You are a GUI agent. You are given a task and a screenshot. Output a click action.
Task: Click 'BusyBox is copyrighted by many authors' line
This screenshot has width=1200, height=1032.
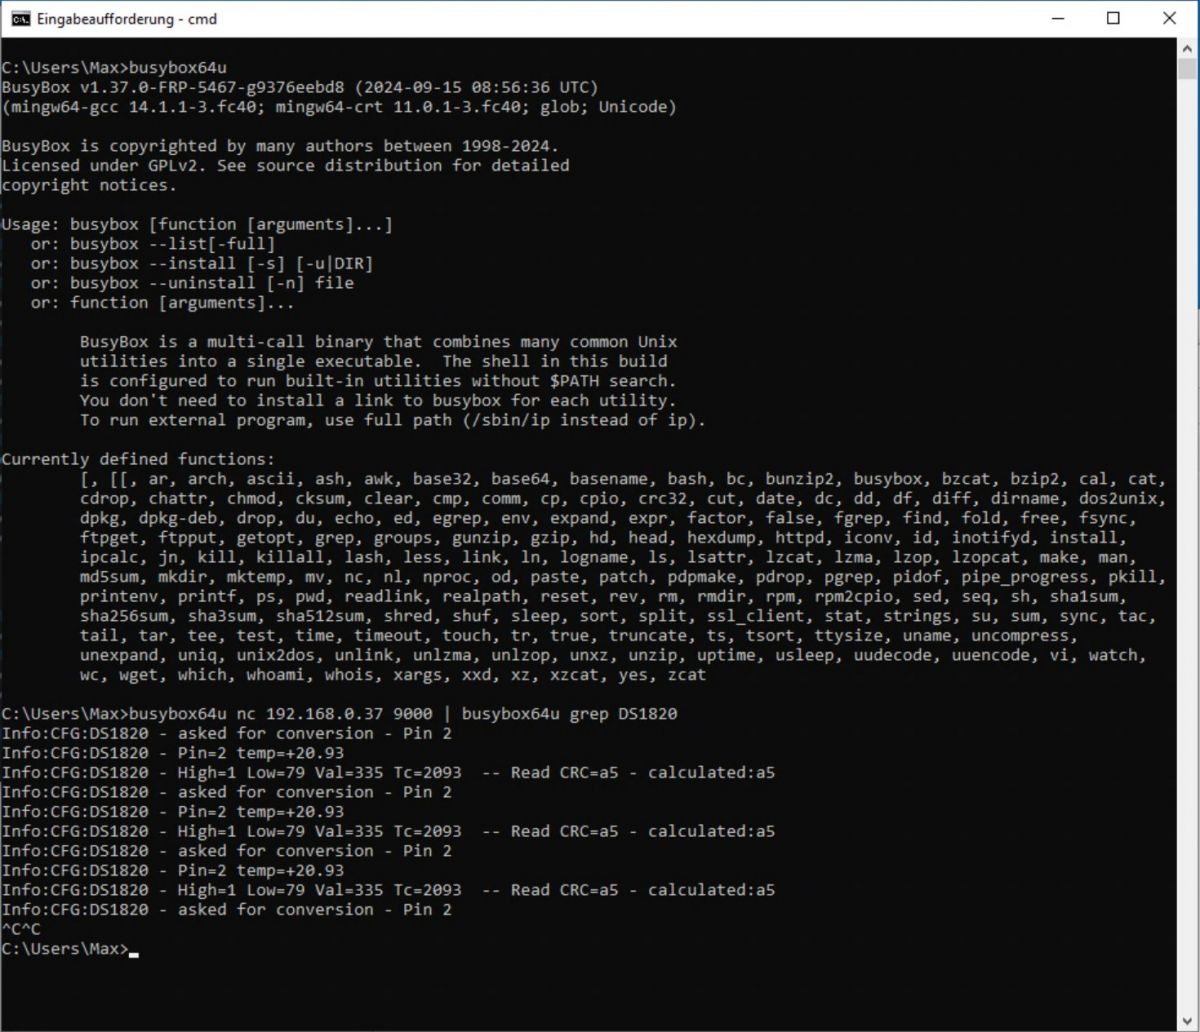280,146
